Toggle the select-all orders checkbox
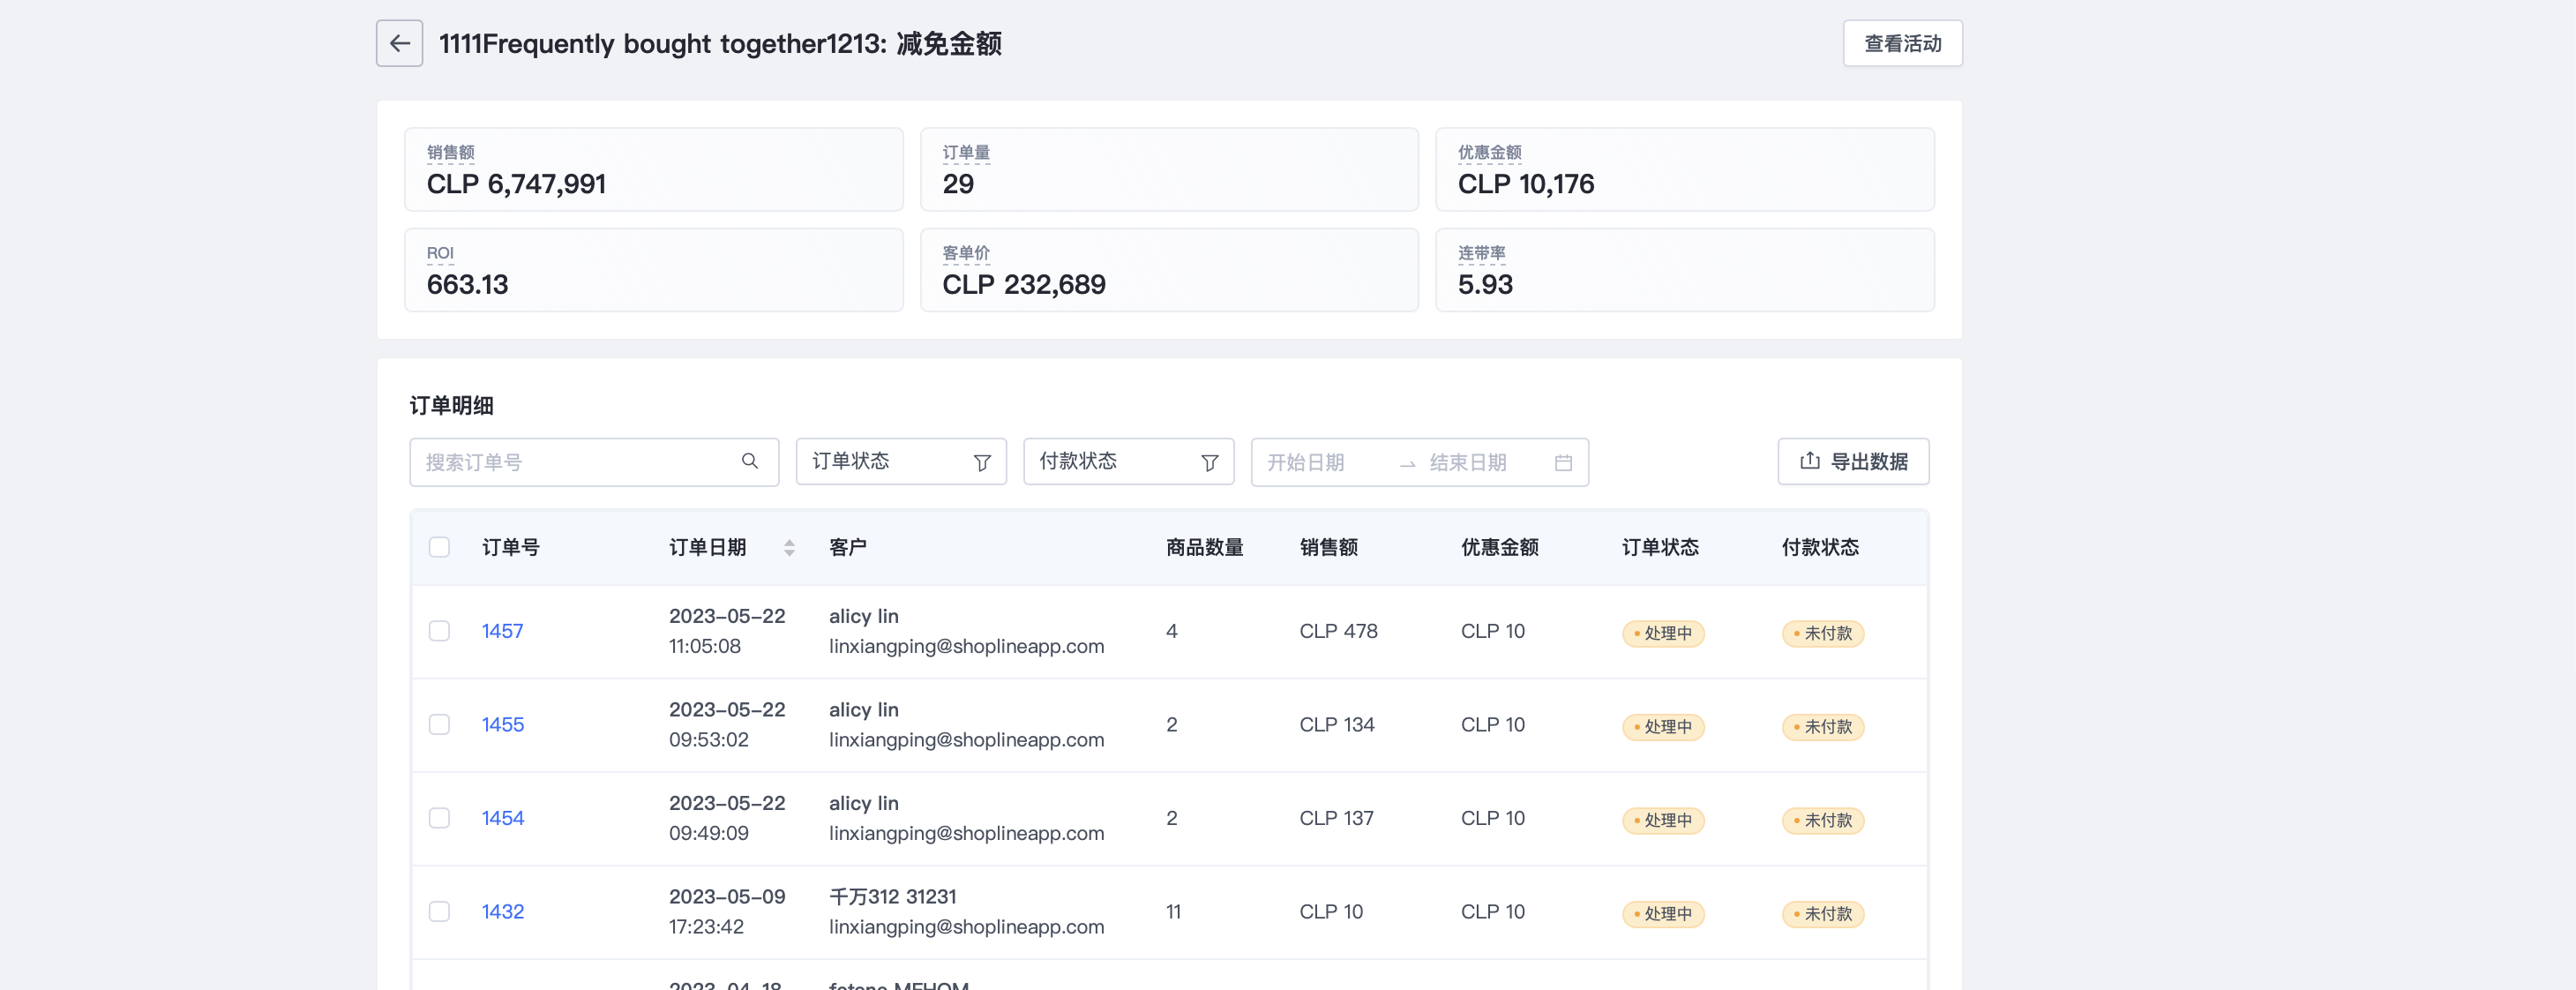The height and width of the screenshot is (990, 2576). 439,547
